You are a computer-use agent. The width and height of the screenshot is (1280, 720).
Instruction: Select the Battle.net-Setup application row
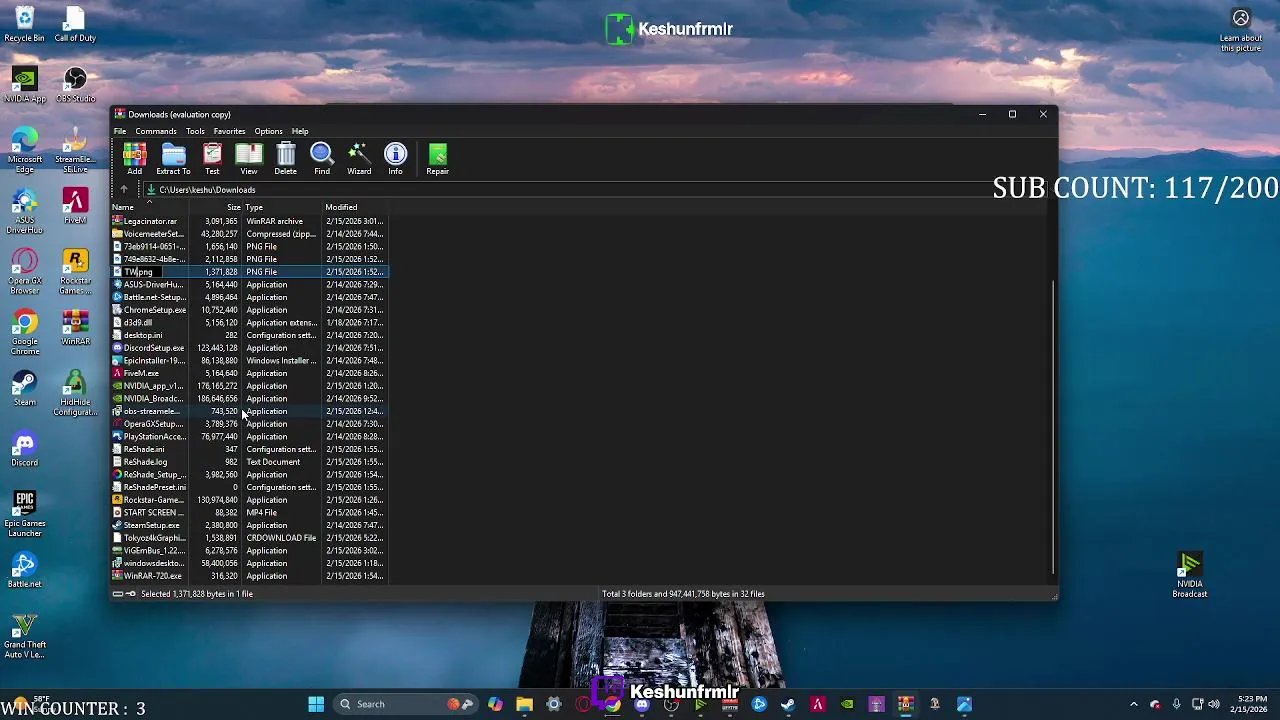(248, 297)
